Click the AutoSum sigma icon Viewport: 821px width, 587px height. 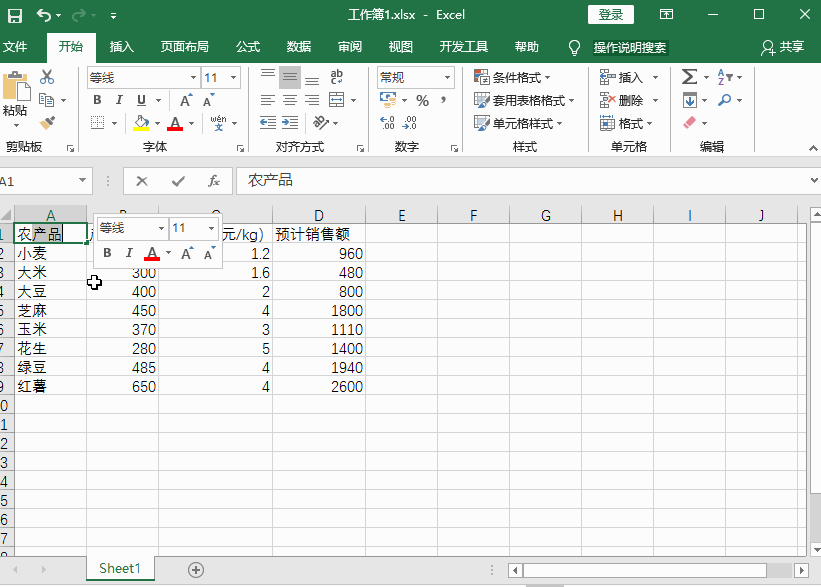tap(689, 77)
